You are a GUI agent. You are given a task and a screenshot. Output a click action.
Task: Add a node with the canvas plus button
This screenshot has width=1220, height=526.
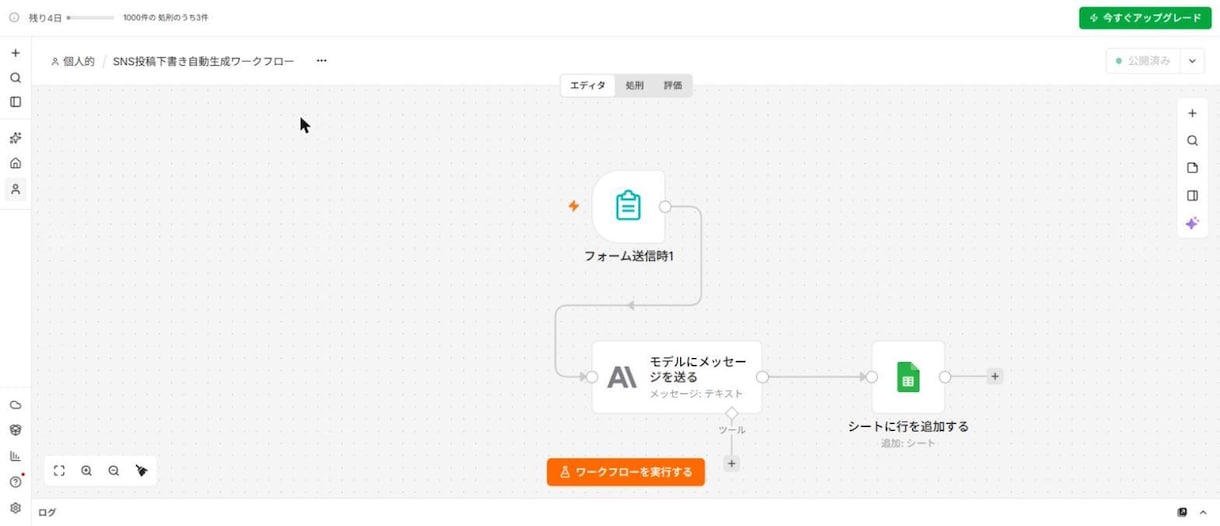click(x=1192, y=113)
